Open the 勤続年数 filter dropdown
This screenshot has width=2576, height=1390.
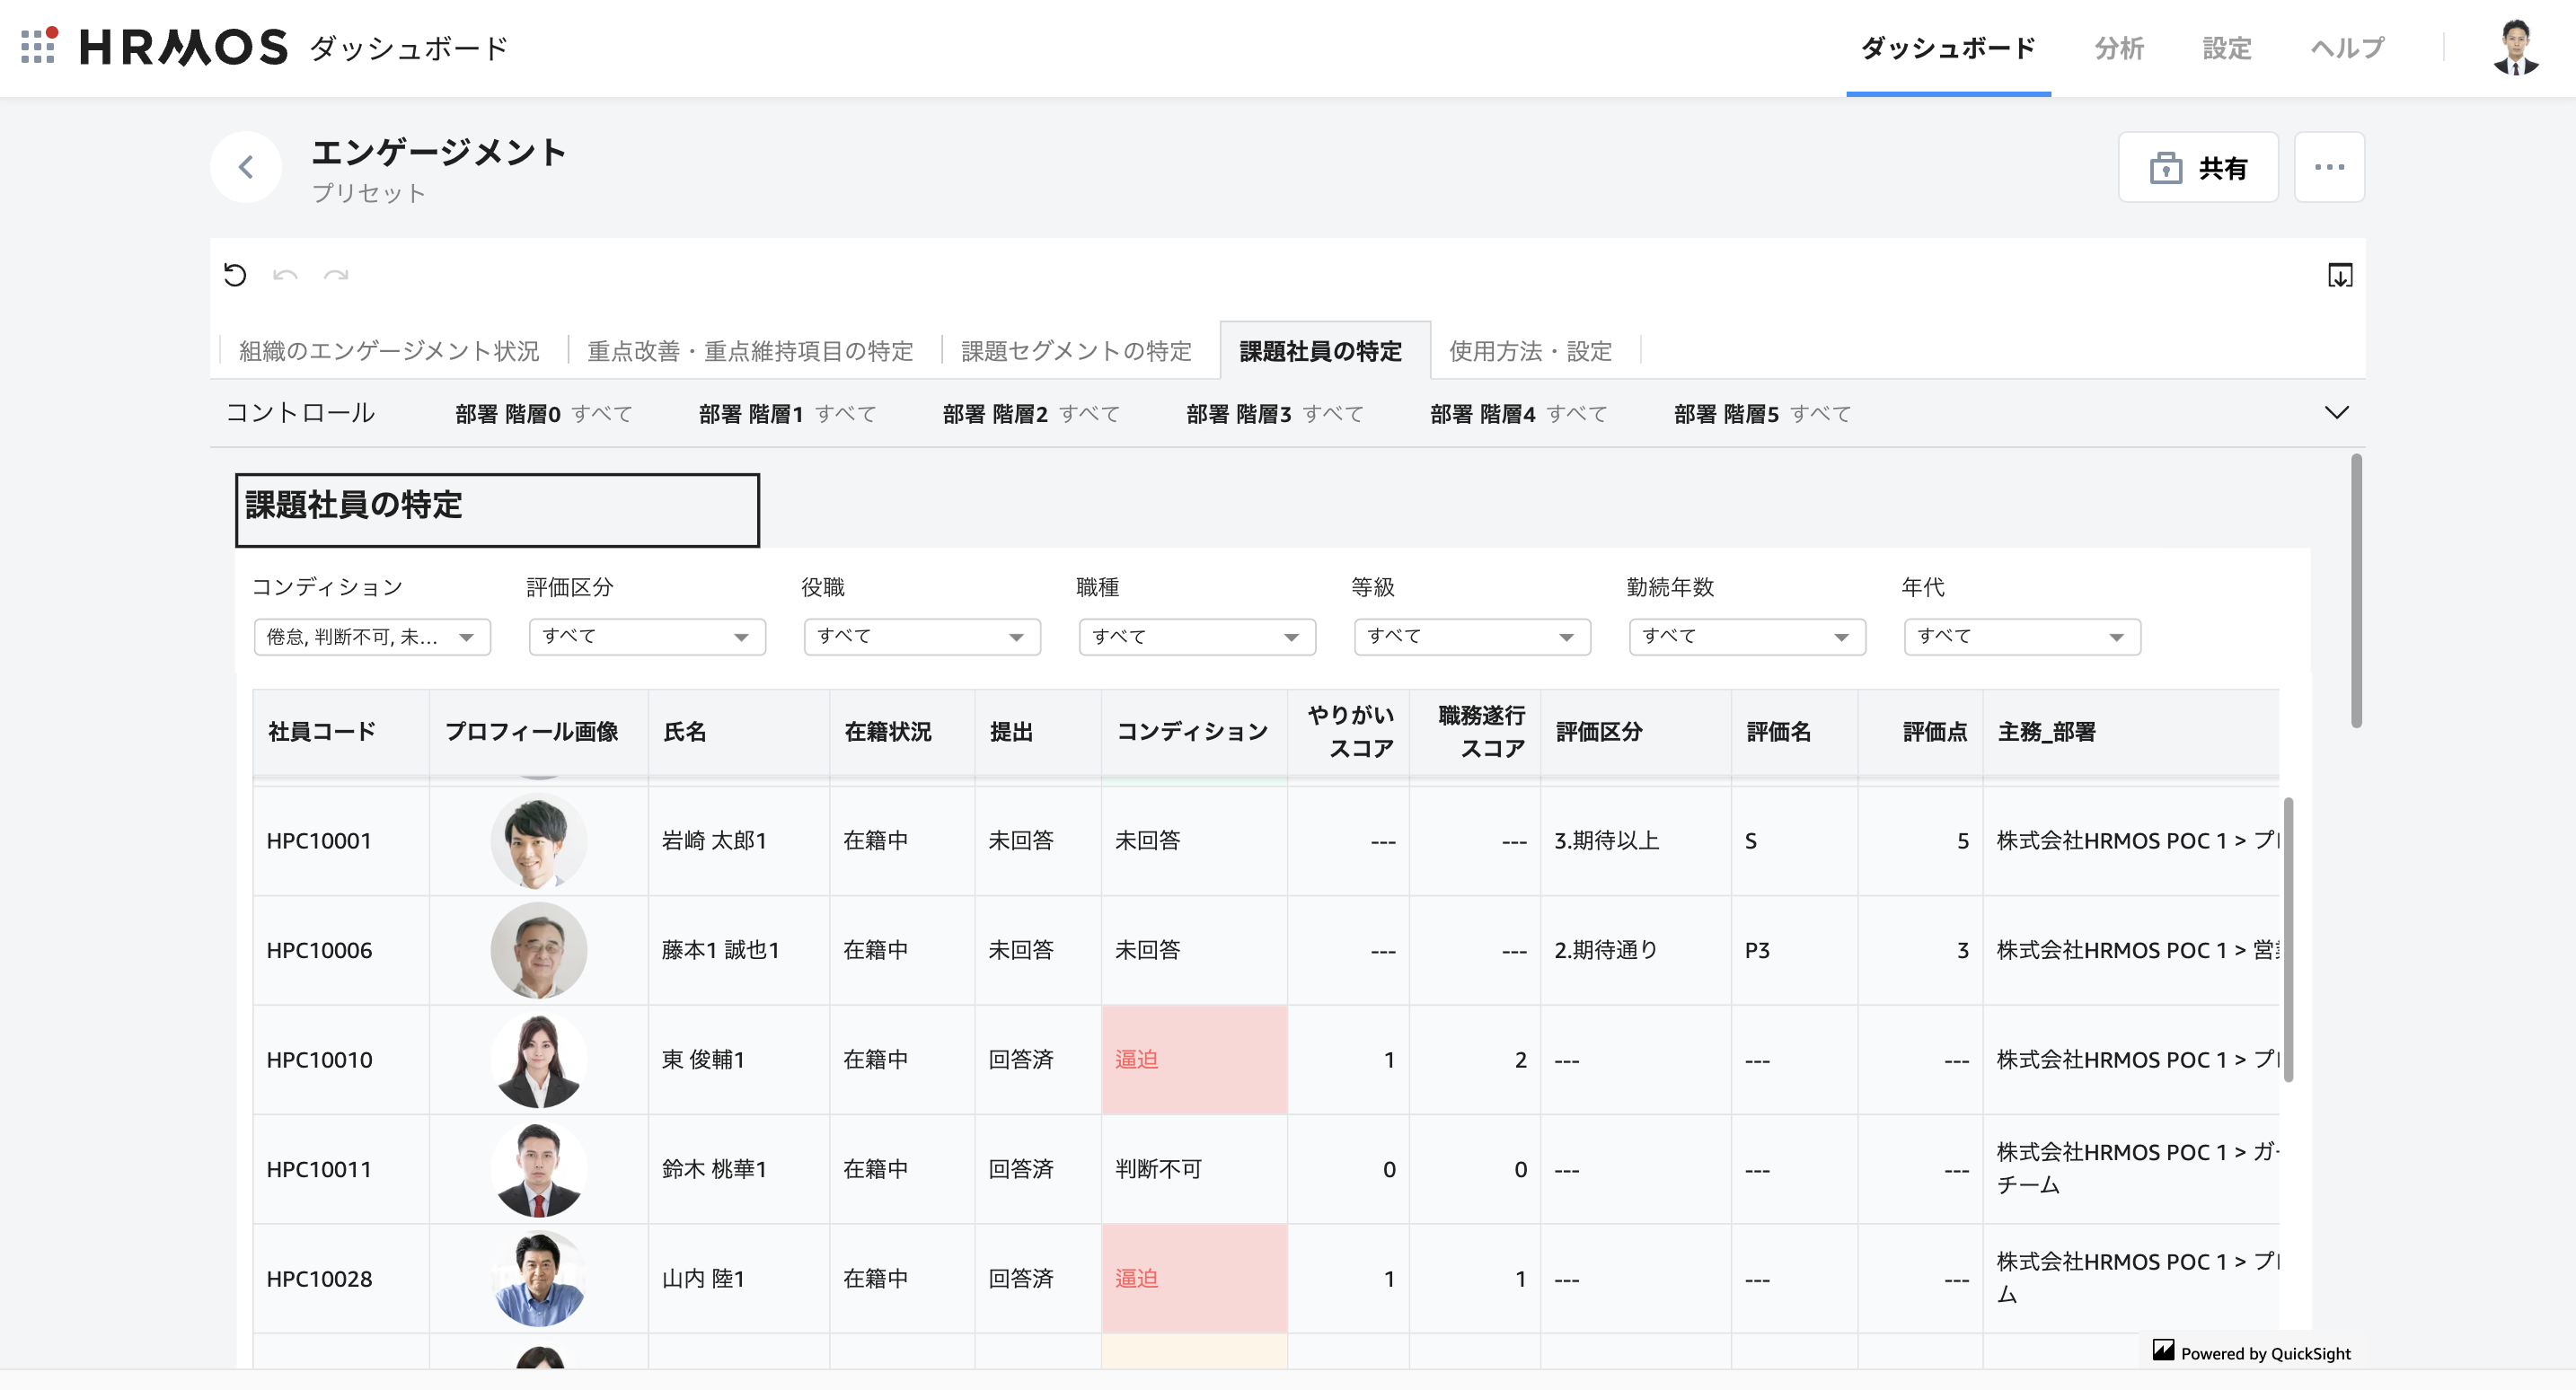tap(1746, 637)
